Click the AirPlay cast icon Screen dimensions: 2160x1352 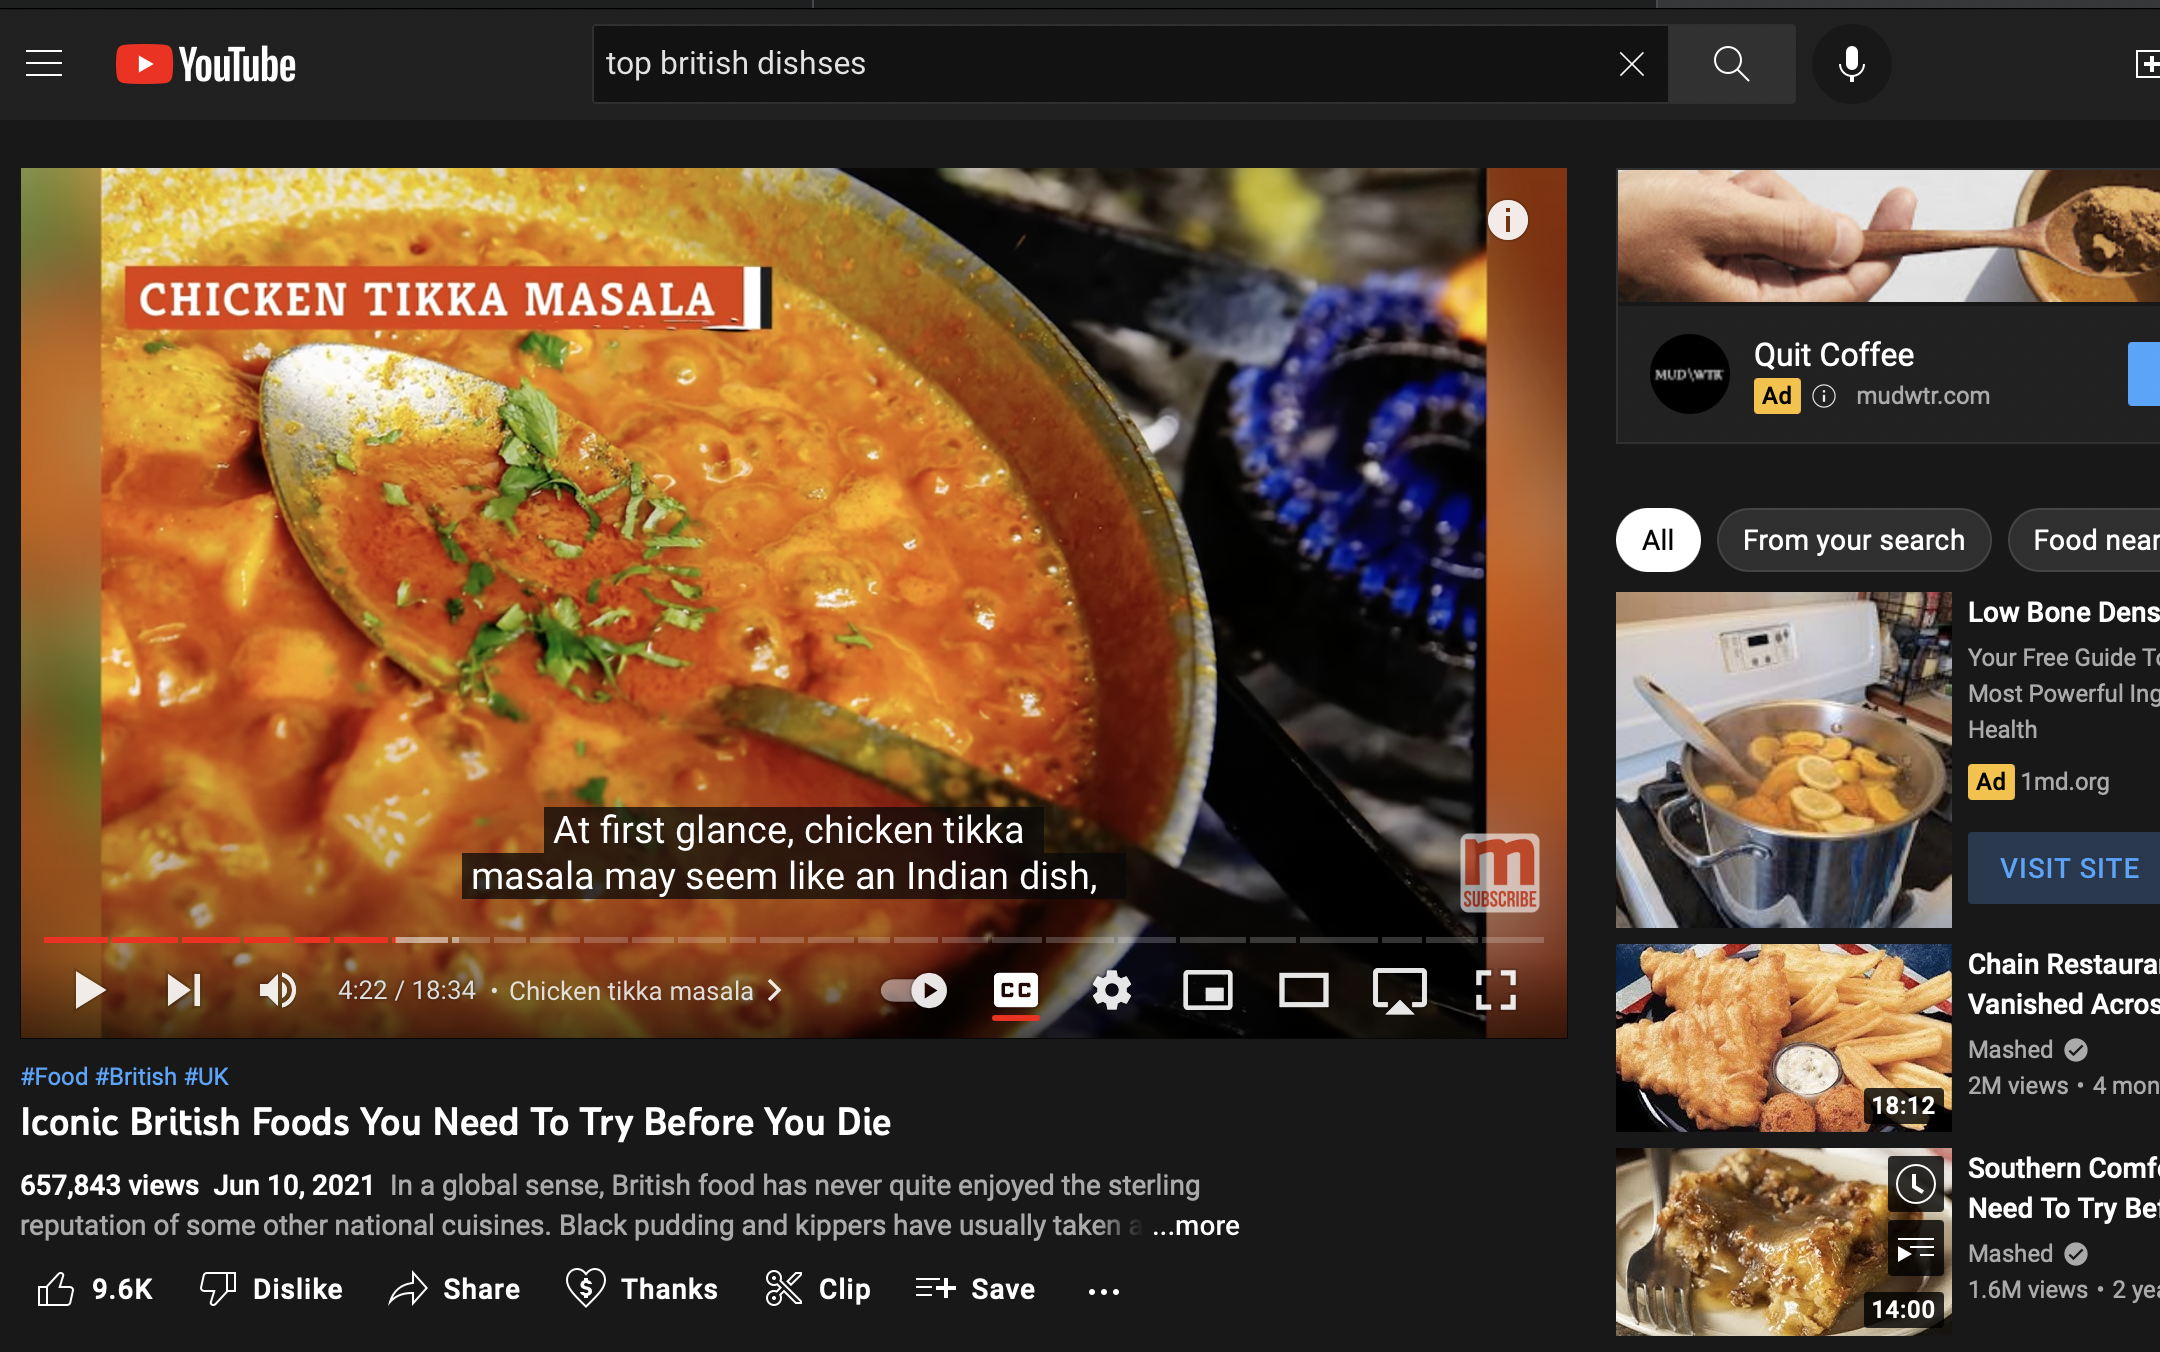[1399, 990]
